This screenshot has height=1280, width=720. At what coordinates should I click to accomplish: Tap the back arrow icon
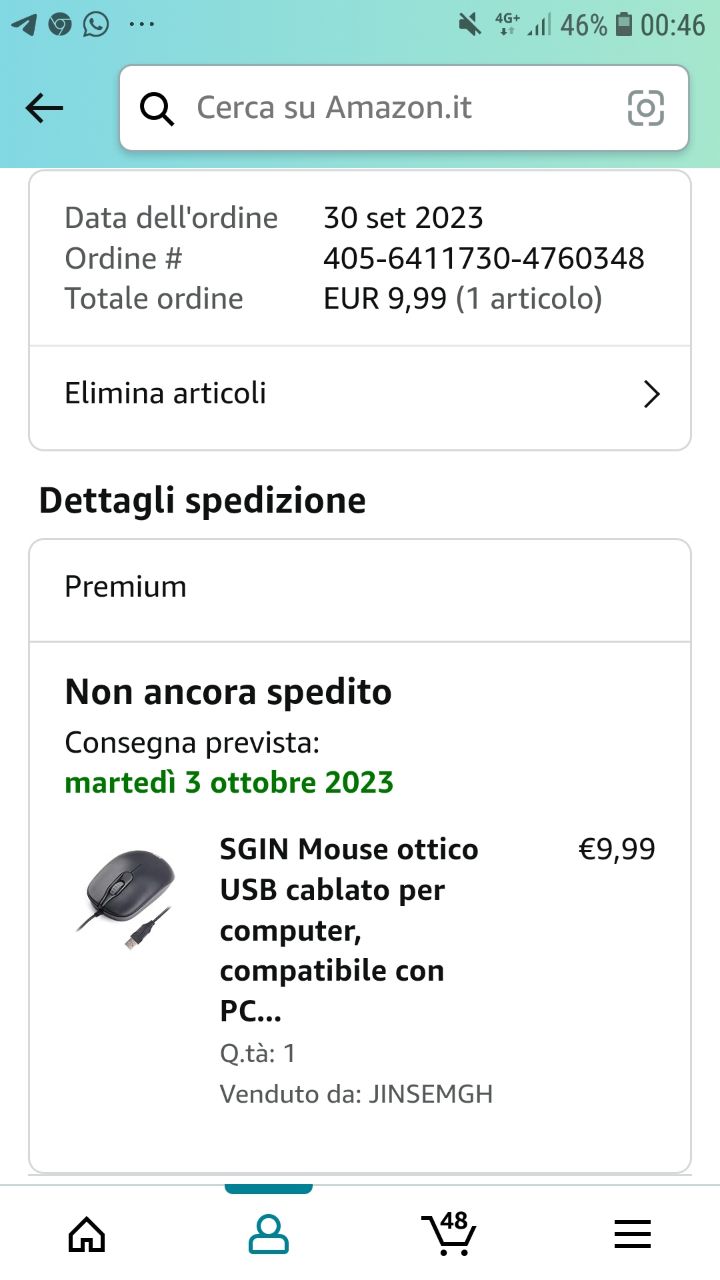44,108
